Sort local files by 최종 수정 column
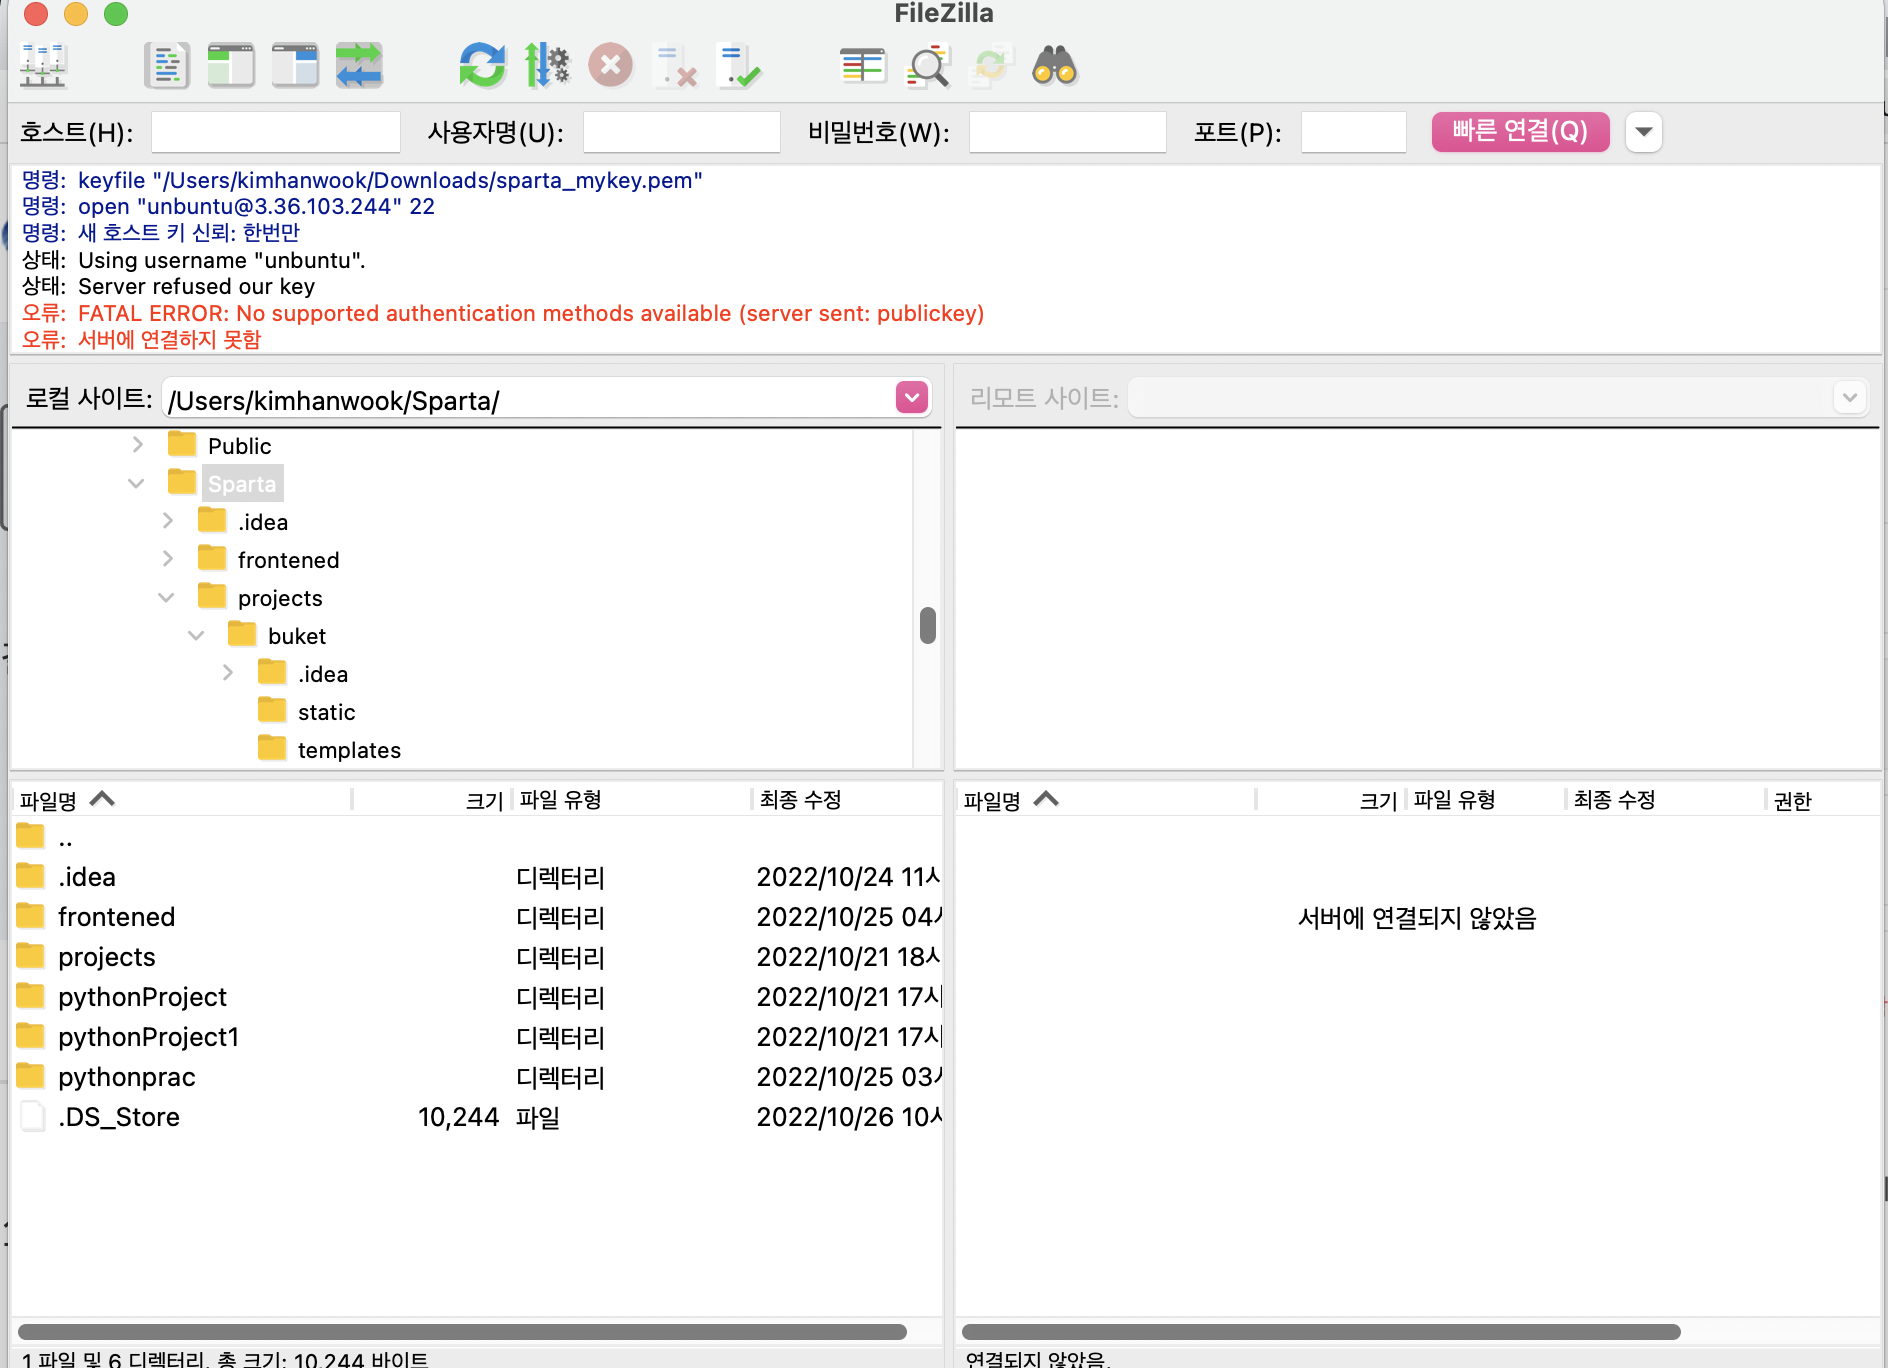 [x=848, y=800]
